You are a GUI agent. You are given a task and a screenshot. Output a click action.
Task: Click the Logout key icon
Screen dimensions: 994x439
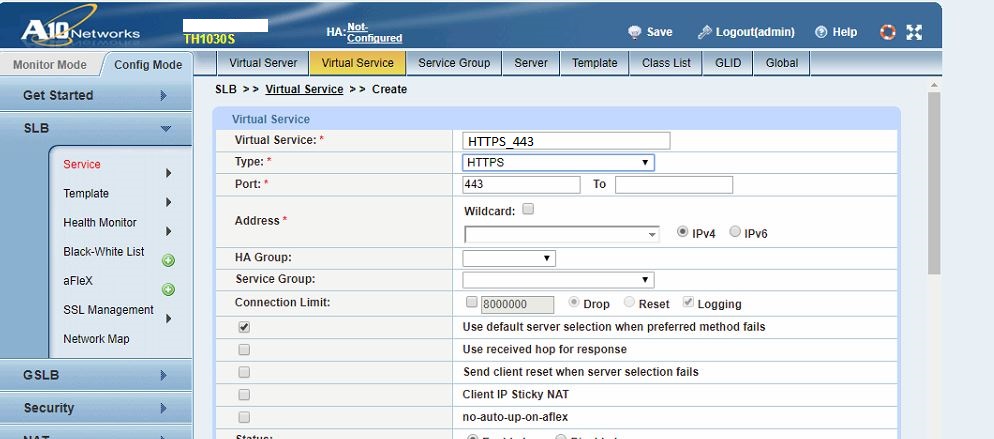(x=705, y=32)
